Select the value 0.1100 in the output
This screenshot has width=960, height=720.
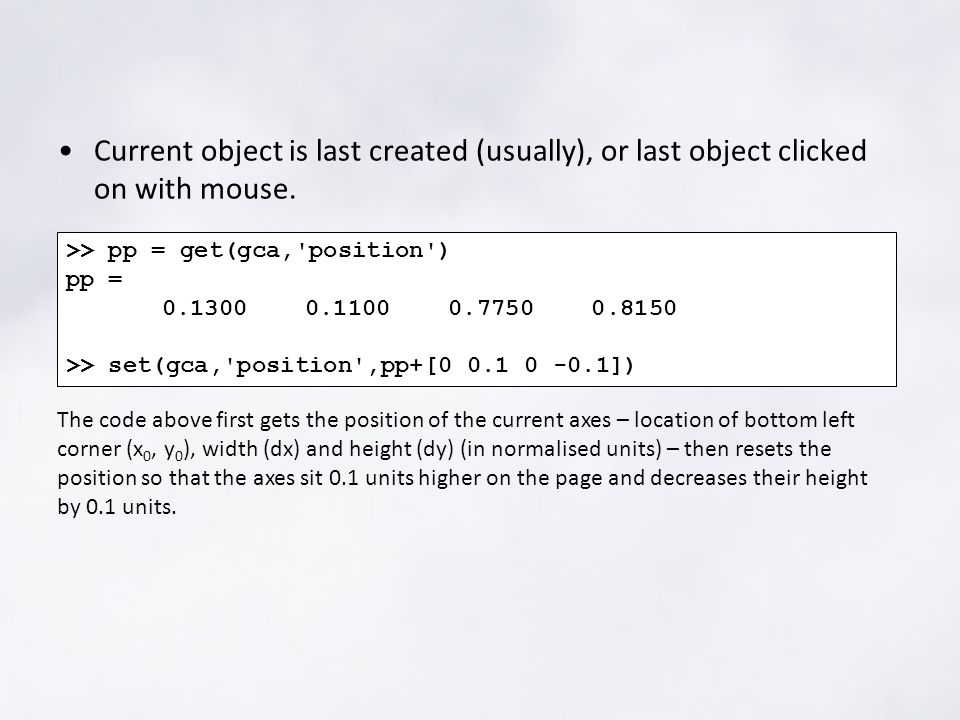point(347,308)
